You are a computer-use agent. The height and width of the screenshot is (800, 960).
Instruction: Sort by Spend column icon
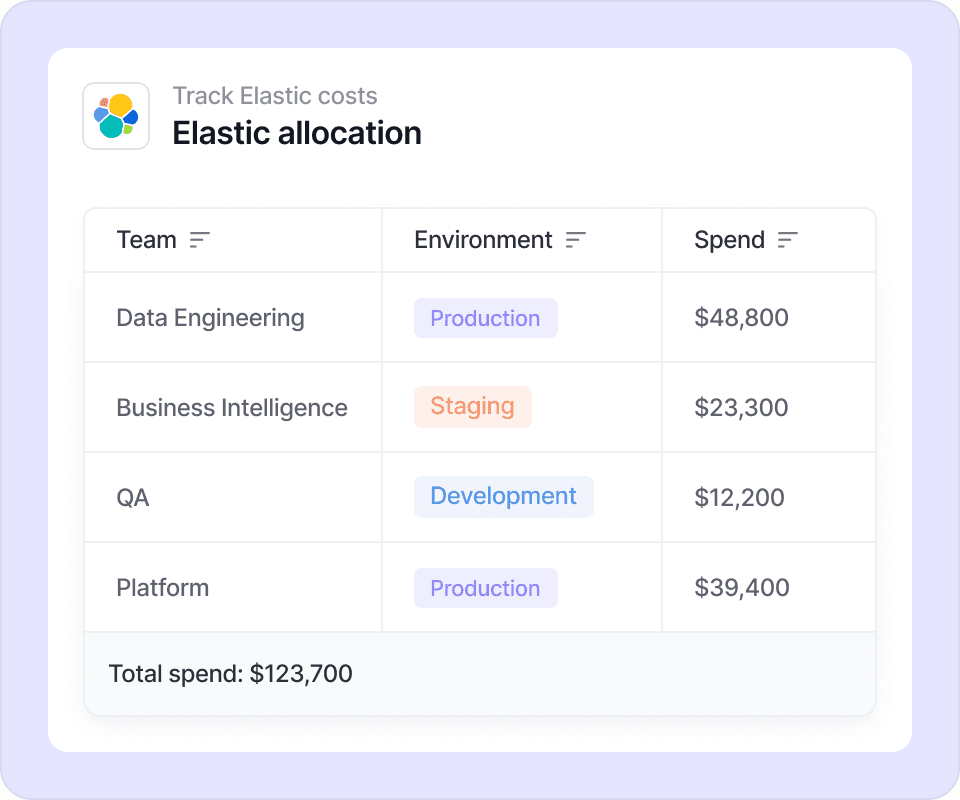point(788,240)
